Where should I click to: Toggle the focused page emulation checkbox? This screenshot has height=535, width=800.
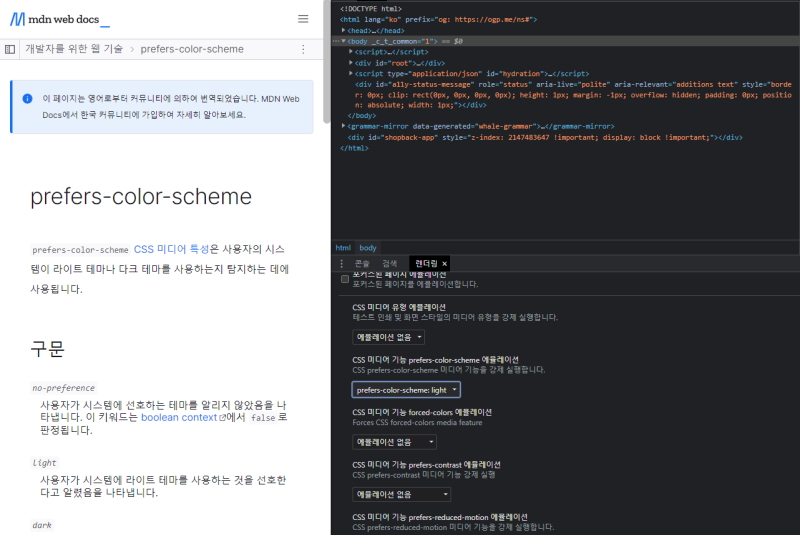click(345, 279)
